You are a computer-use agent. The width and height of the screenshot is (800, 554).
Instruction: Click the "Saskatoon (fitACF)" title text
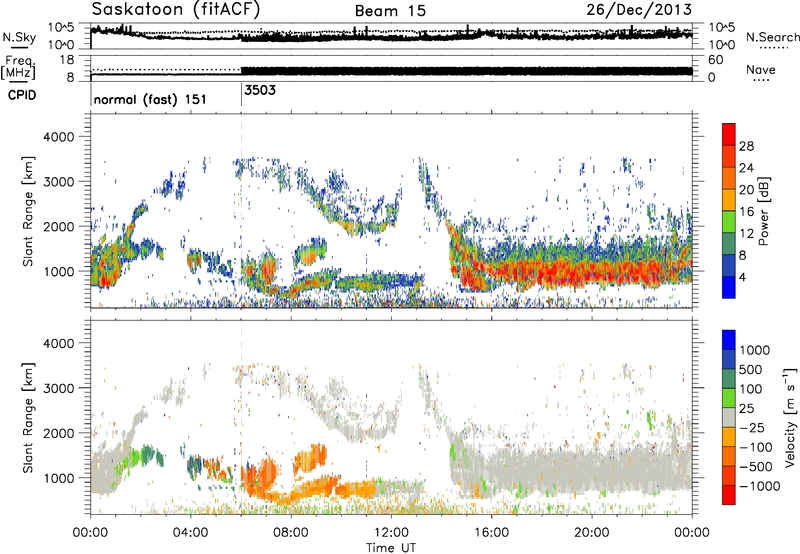click(176, 10)
